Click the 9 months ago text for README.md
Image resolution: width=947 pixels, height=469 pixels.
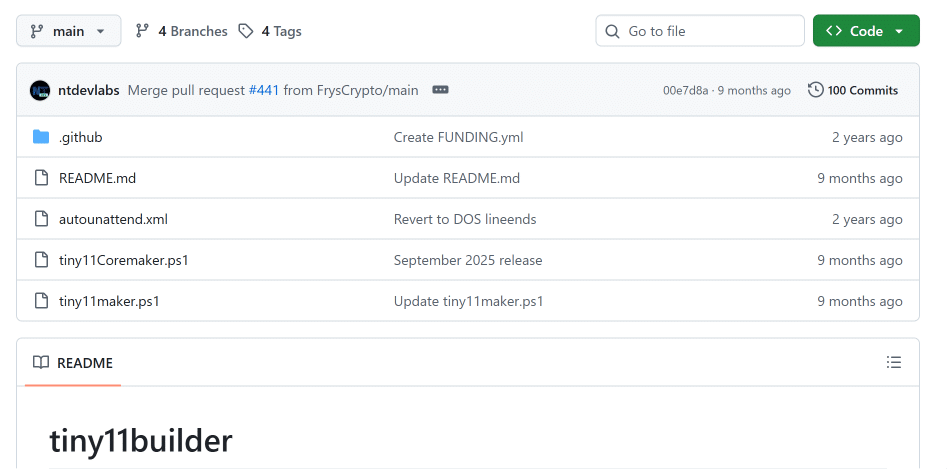[860, 178]
